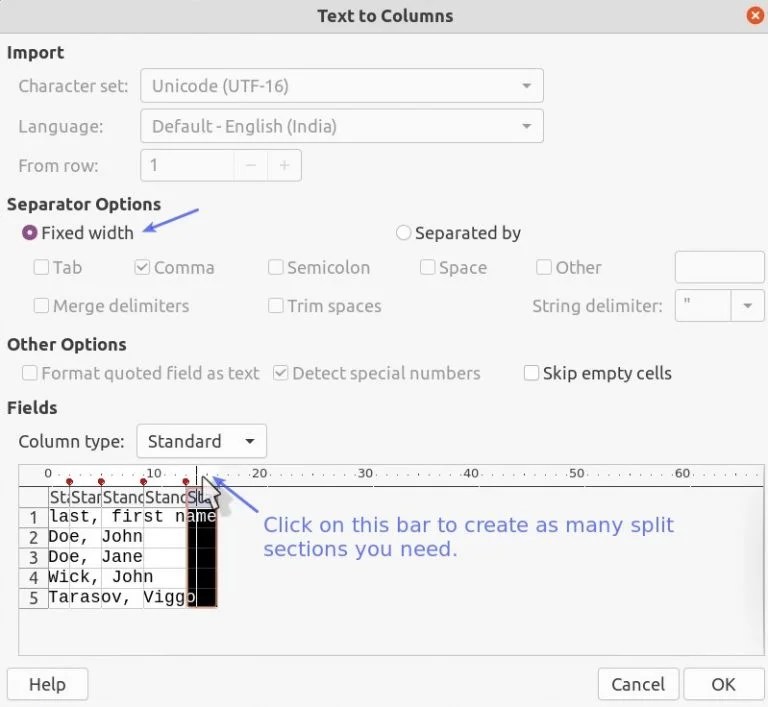Click row number 2 in preview
The height and width of the screenshot is (707, 768).
tap(33, 537)
